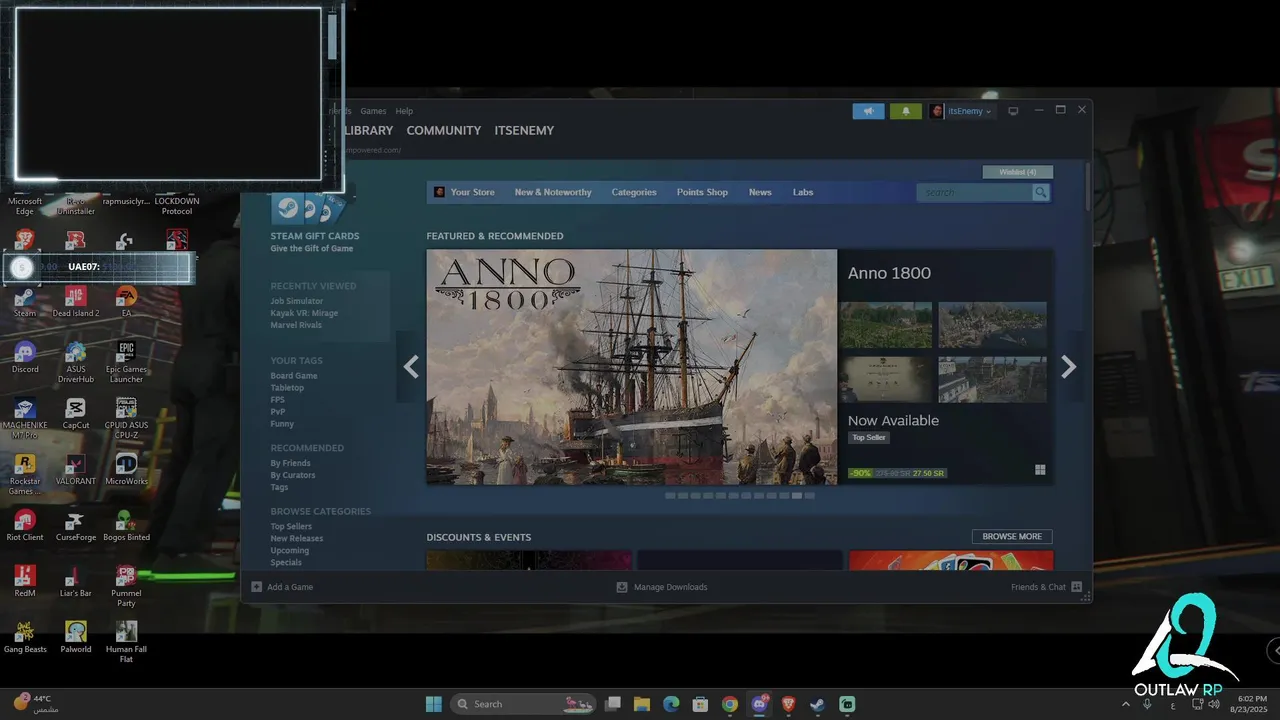This screenshot has width=1280, height=720.
Task: Click the Windows platform icon on Anno 1800
Action: click(1040, 469)
